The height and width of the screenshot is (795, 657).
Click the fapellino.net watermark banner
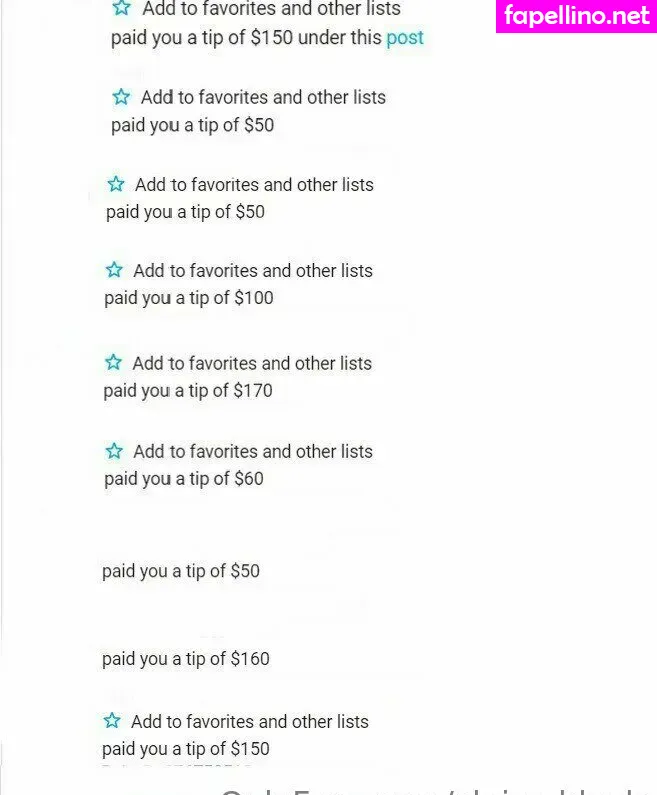point(576,16)
